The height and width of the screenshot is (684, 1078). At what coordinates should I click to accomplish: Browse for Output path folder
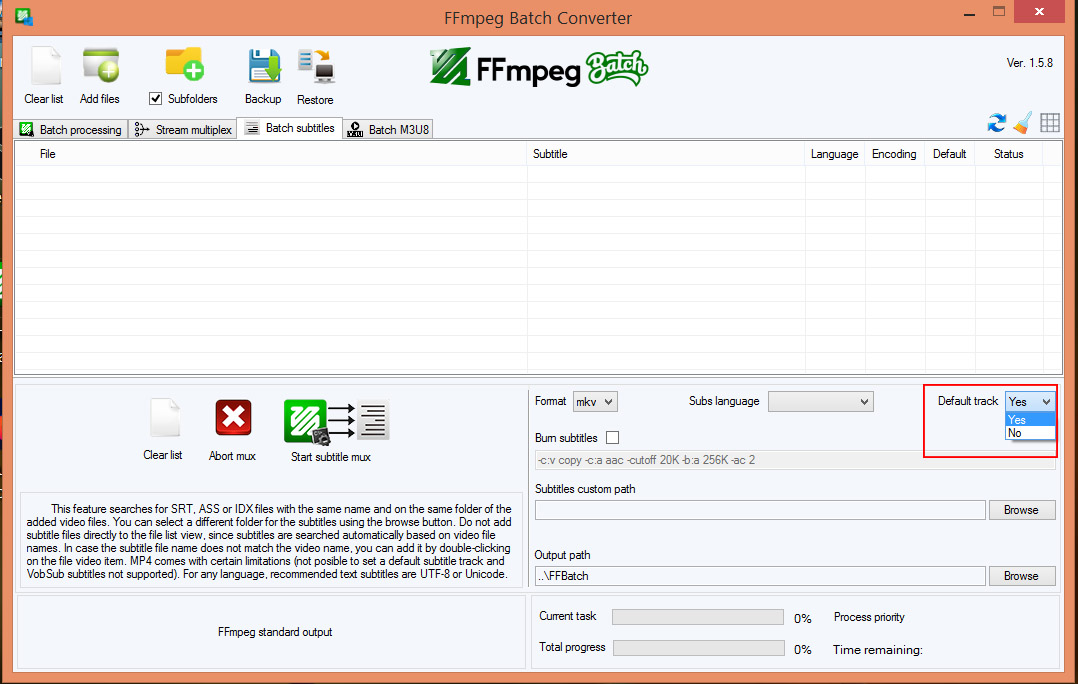pos(1022,576)
